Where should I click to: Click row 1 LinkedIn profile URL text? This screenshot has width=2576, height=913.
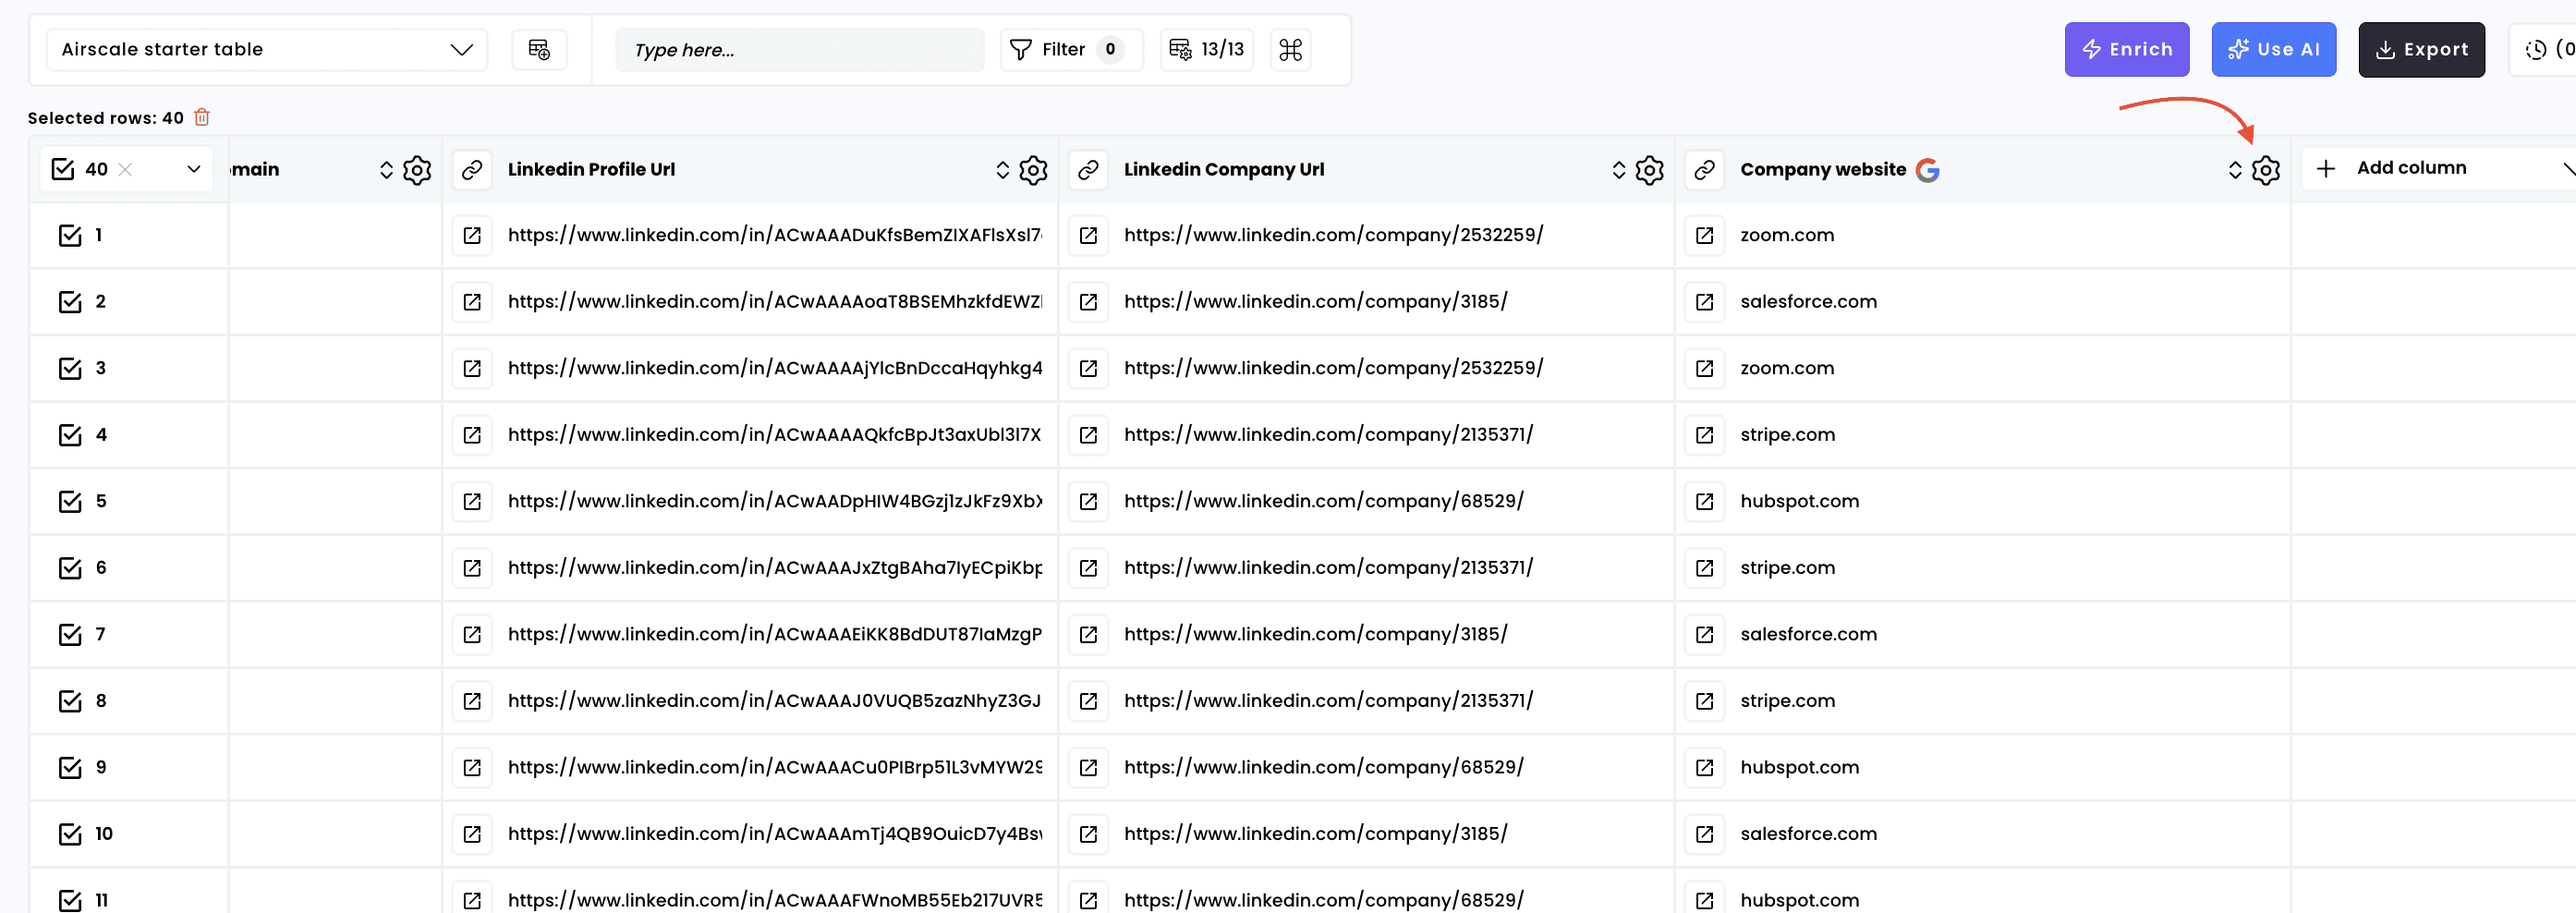pos(774,235)
